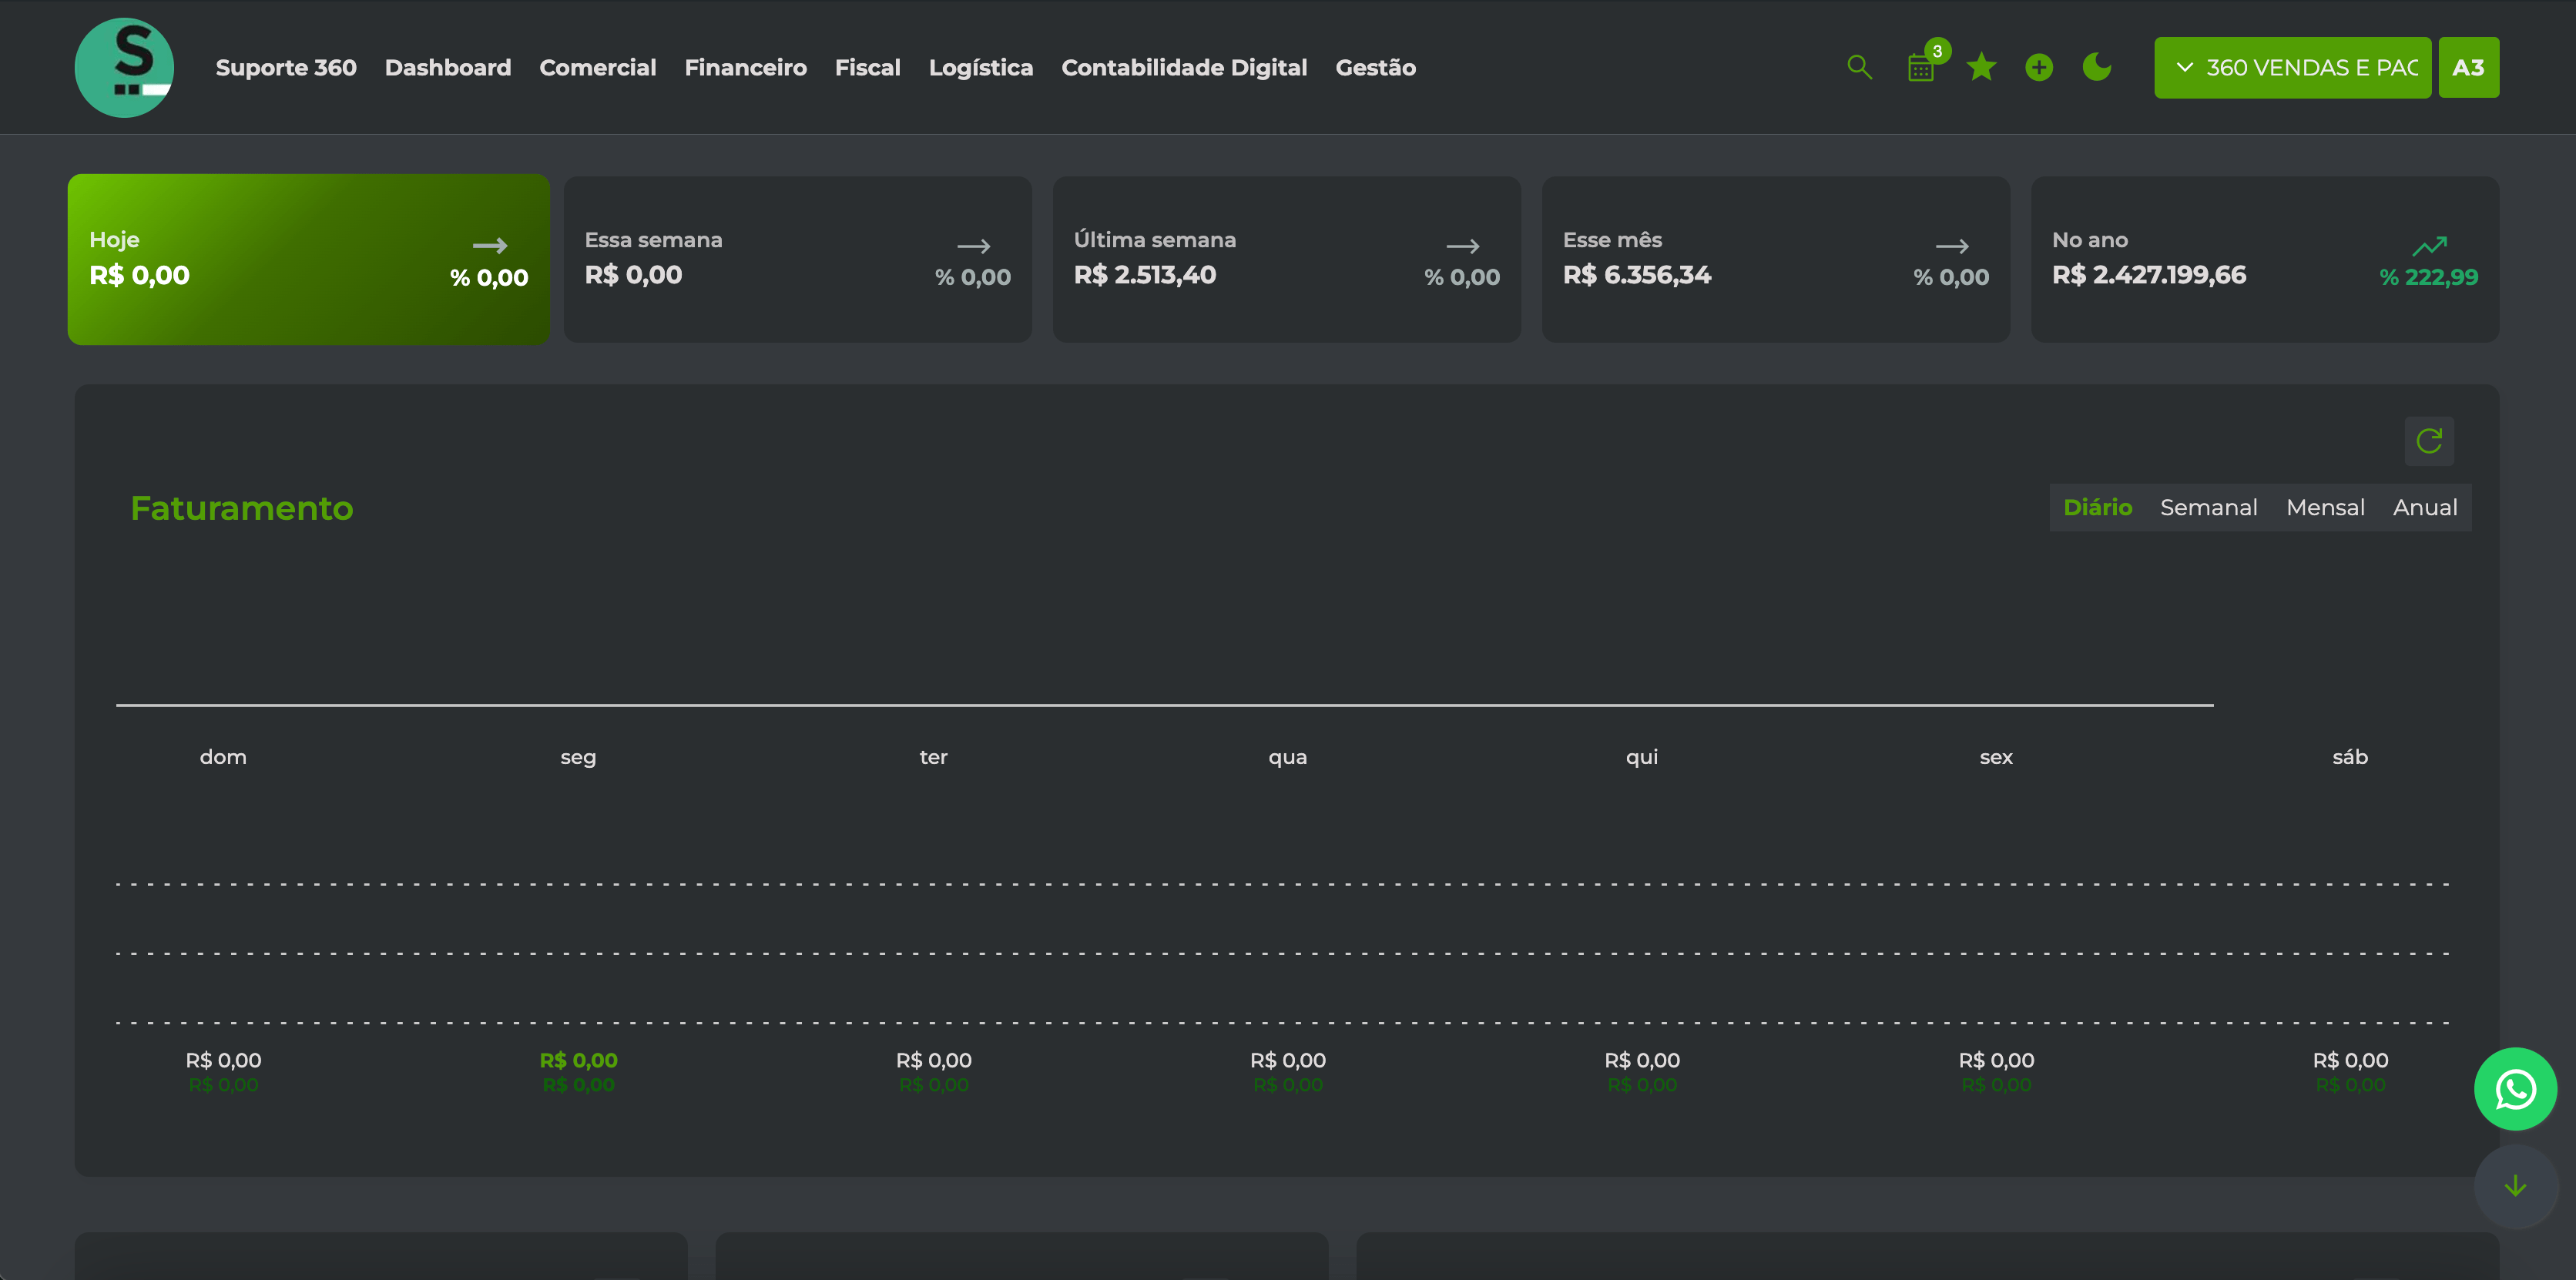This screenshot has height=1280, width=2576.
Task: Select the Última semana summary card
Action: tap(1286, 259)
